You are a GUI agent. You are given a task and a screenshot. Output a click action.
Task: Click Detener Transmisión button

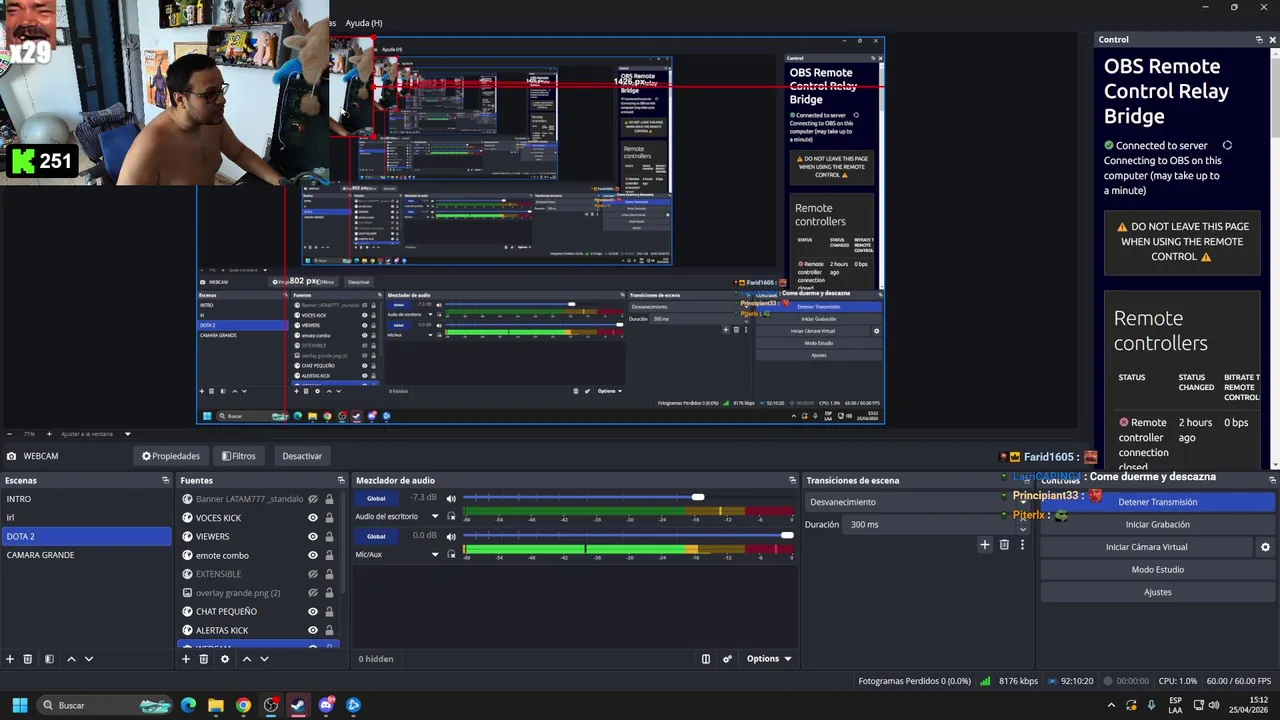click(1157, 502)
